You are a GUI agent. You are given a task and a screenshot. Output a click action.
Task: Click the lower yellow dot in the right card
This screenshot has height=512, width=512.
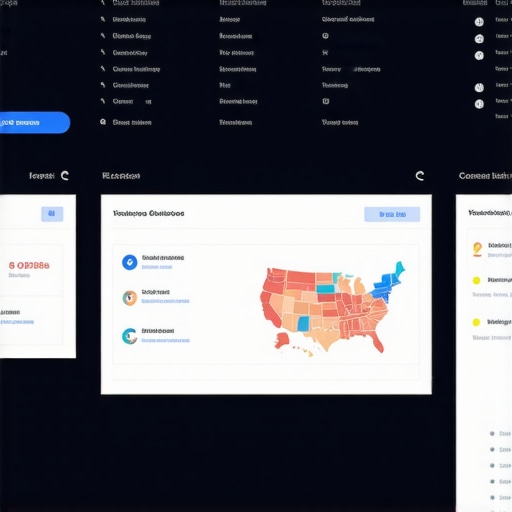click(476, 322)
